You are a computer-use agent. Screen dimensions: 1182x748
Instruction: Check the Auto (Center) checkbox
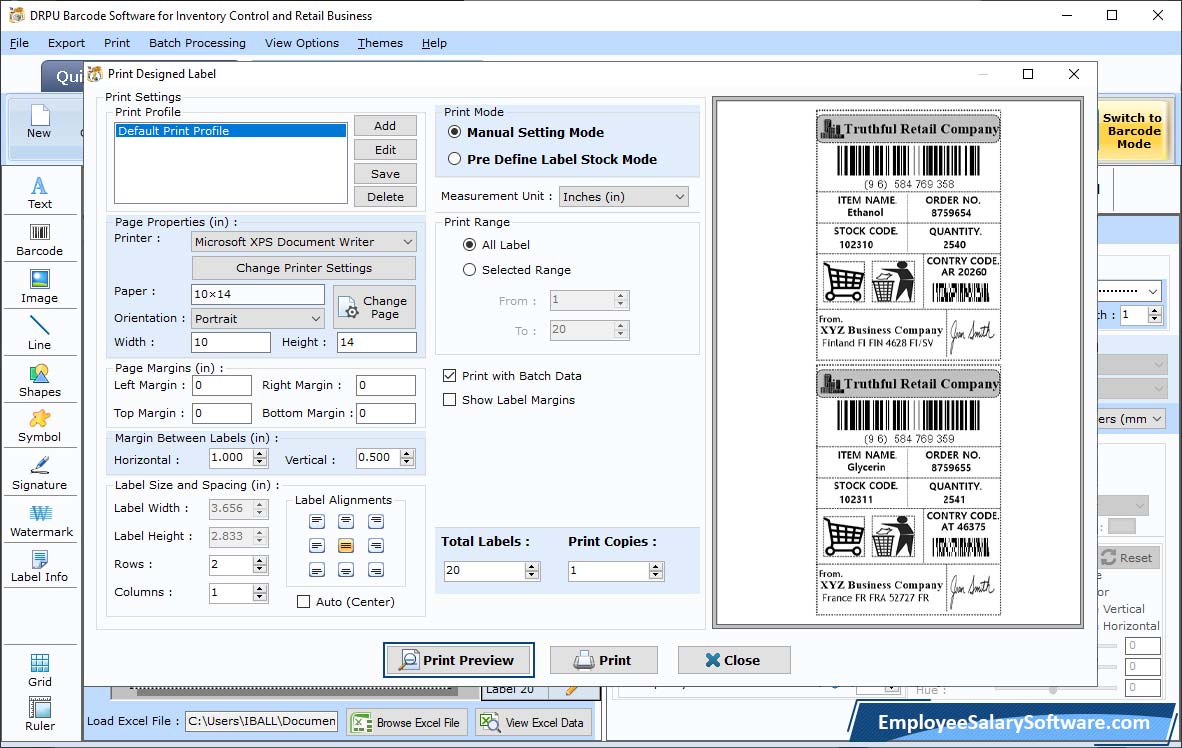tap(304, 602)
